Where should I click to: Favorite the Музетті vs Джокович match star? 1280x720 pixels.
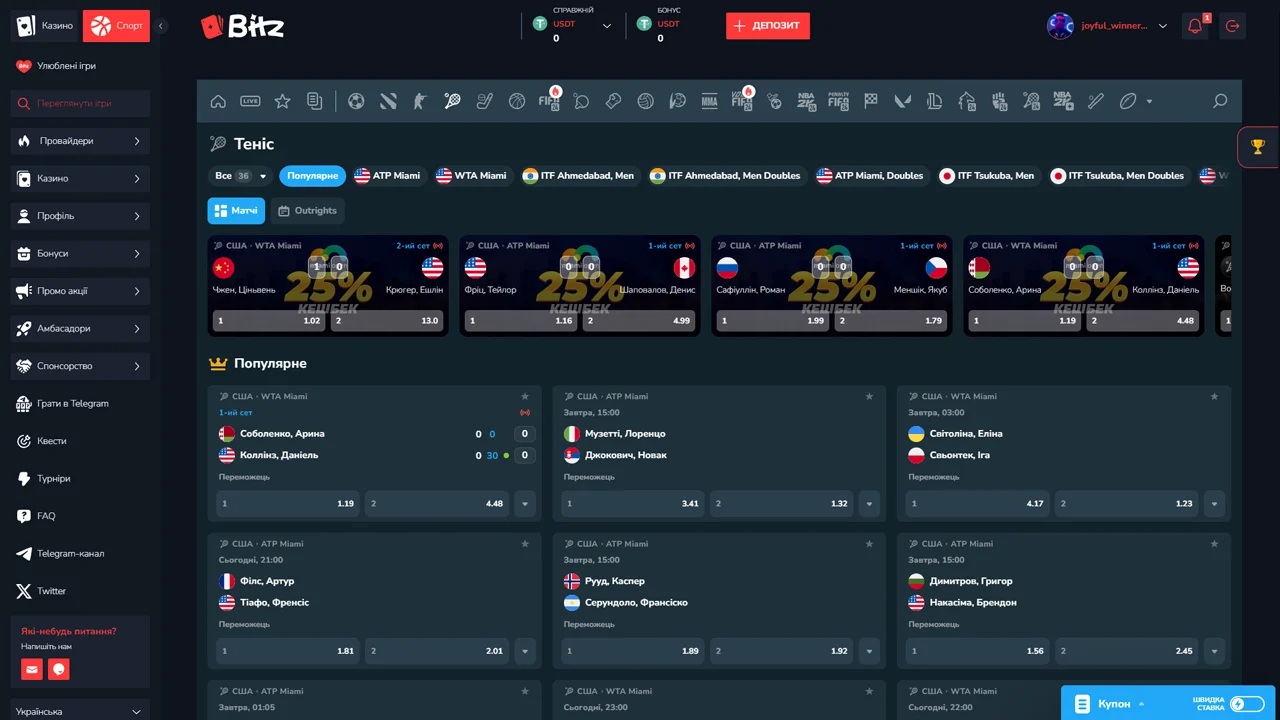[870, 397]
